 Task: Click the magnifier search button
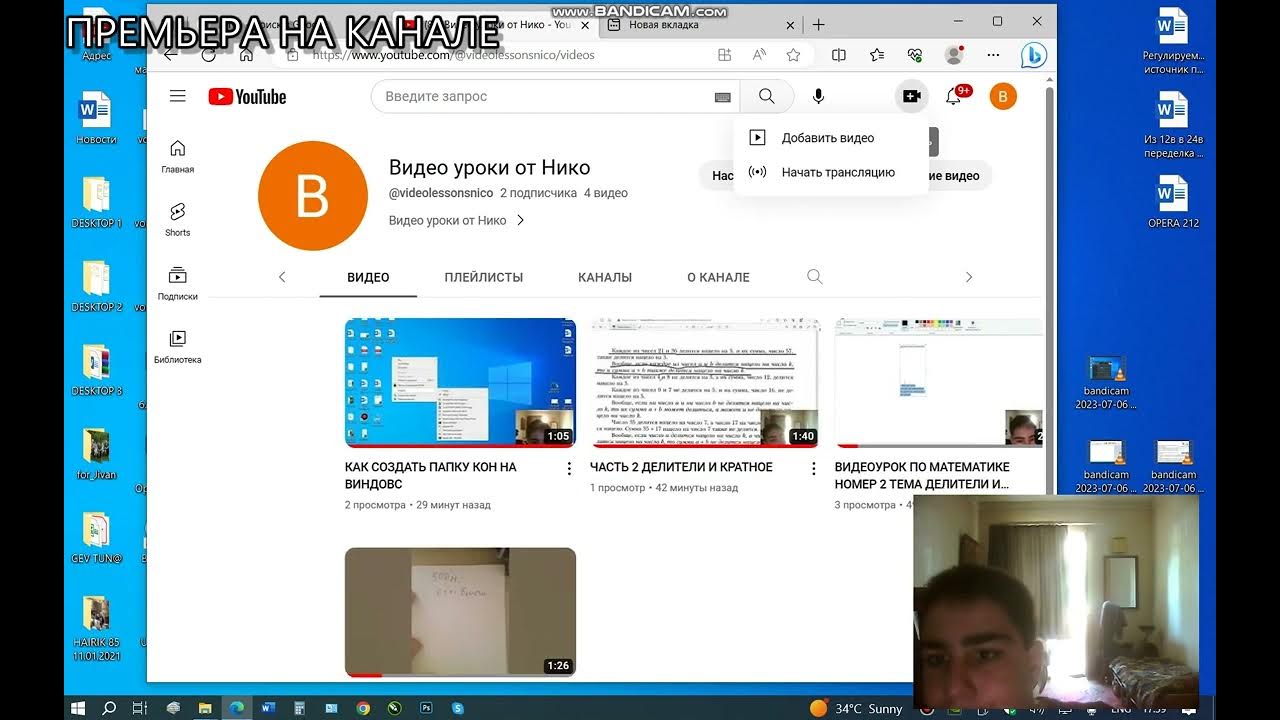[x=767, y=96]
